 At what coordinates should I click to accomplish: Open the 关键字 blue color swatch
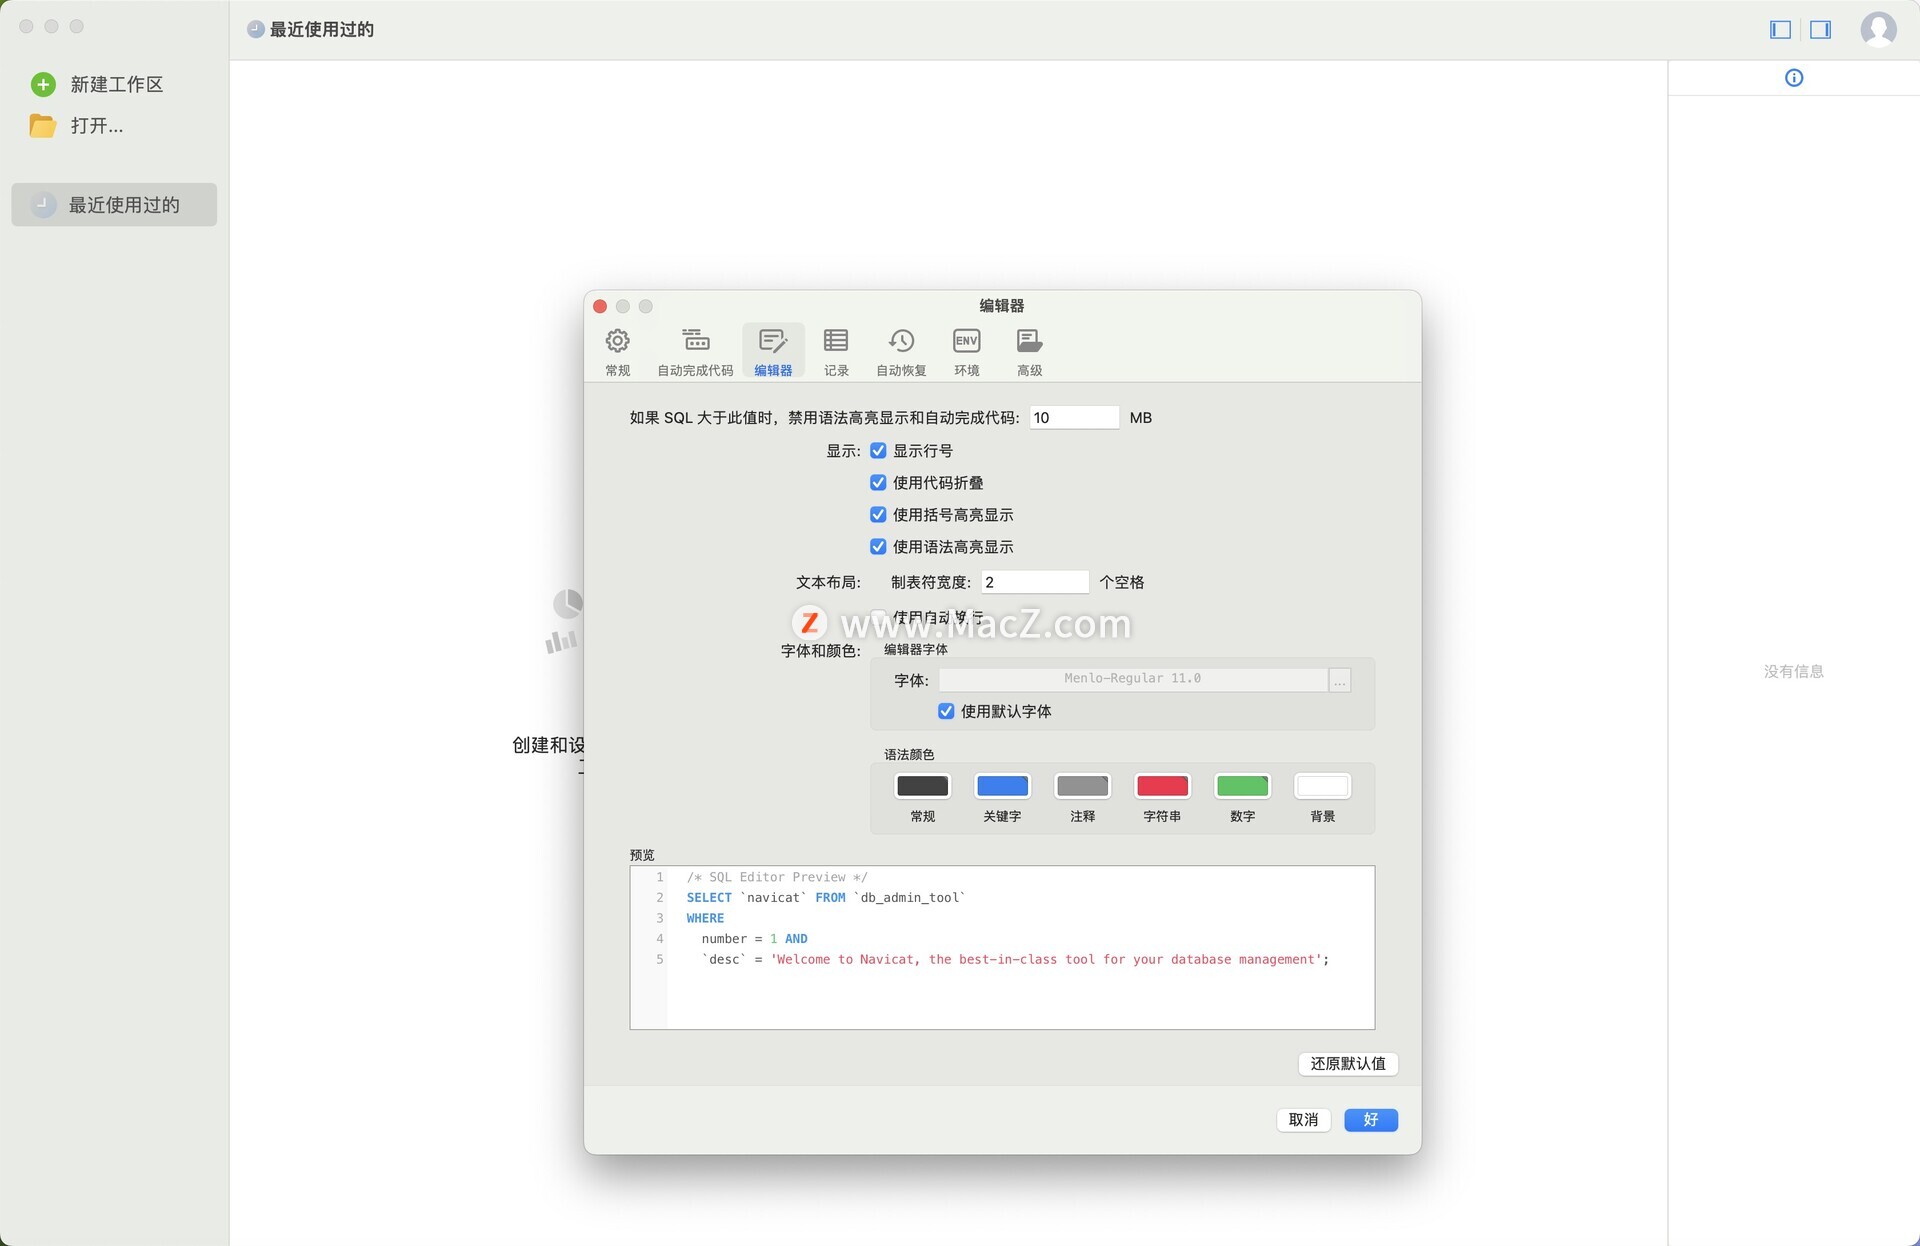(x=1002, y=786)
